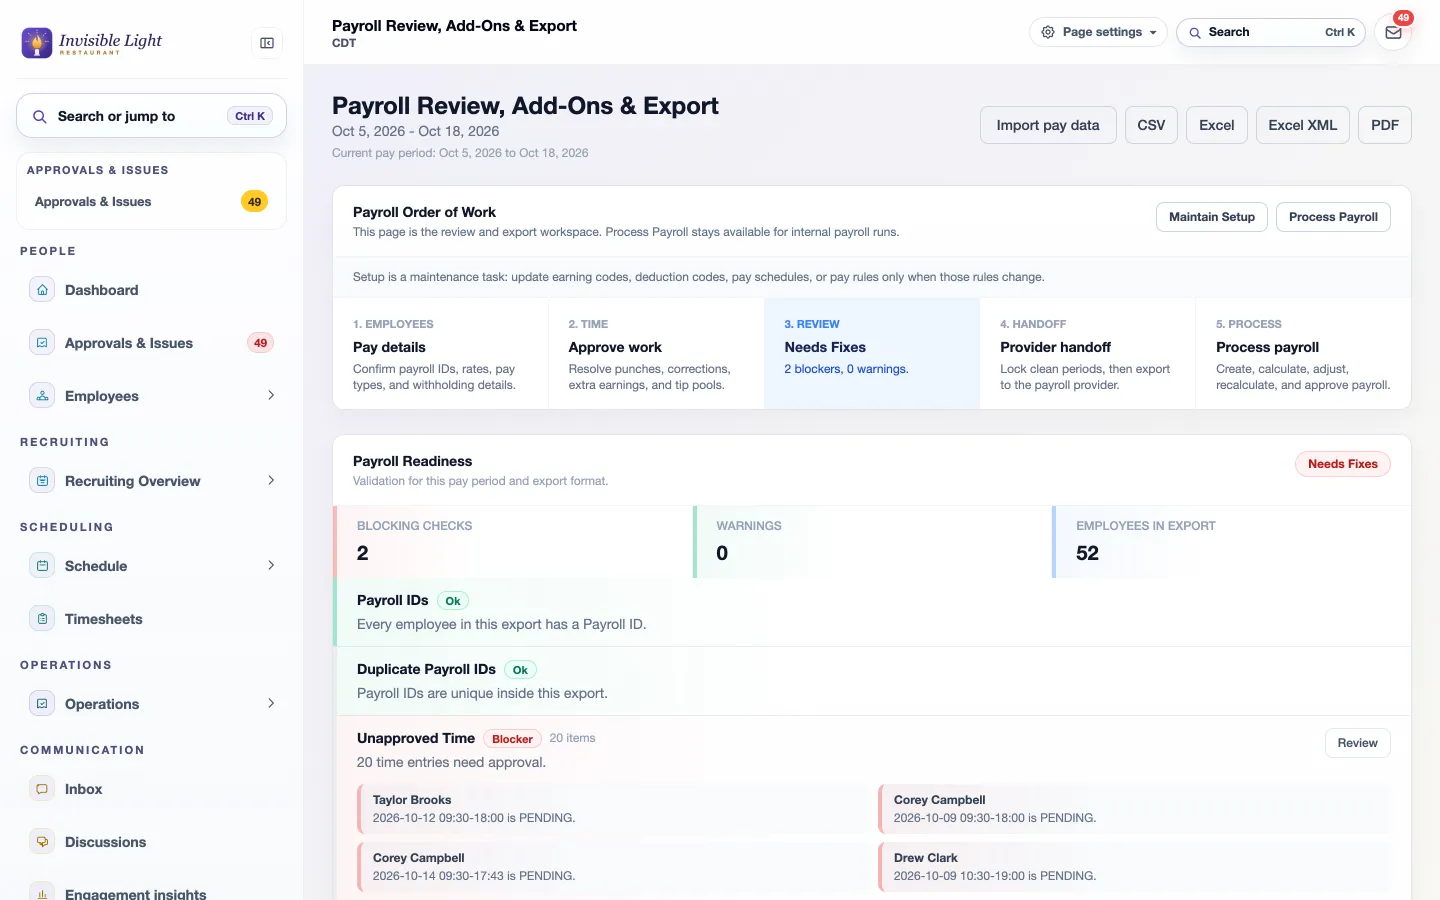Open the Page settings dropdown
Viewport: 1440px width, 900px height.
(1098, 32)
